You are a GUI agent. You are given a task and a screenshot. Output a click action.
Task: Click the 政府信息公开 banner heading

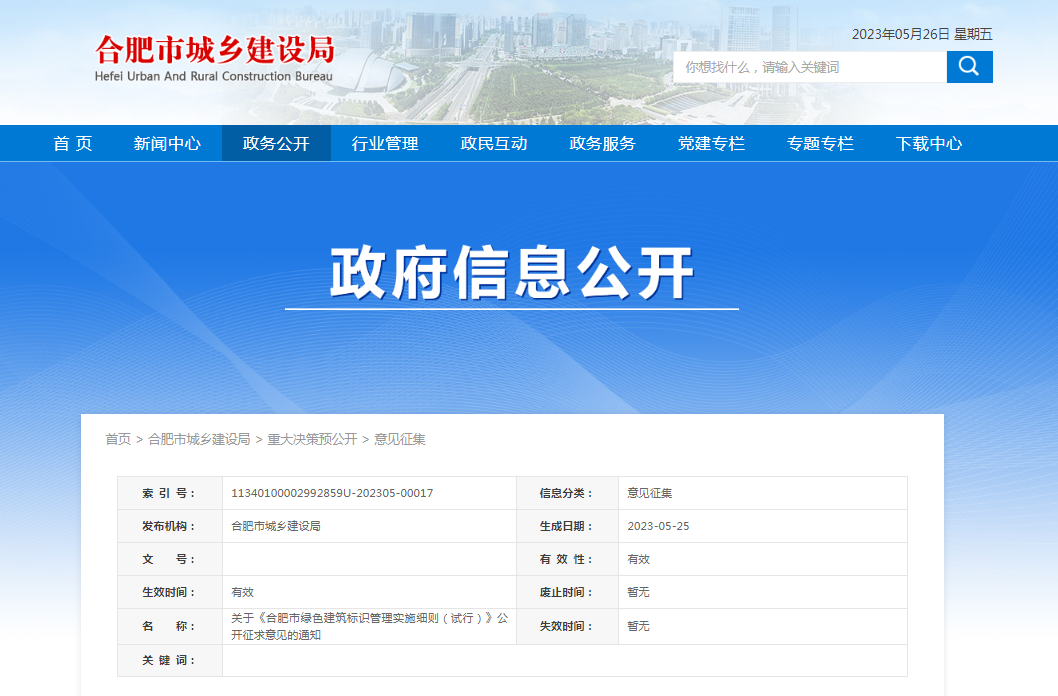pyautogui.click(x=512, y=272)
